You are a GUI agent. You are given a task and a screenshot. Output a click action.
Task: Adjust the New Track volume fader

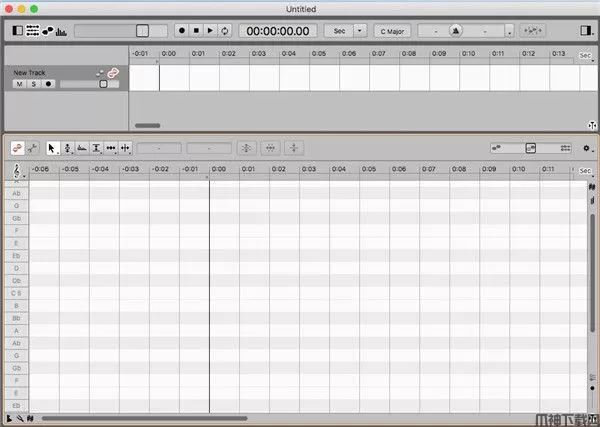coord(103,84)
